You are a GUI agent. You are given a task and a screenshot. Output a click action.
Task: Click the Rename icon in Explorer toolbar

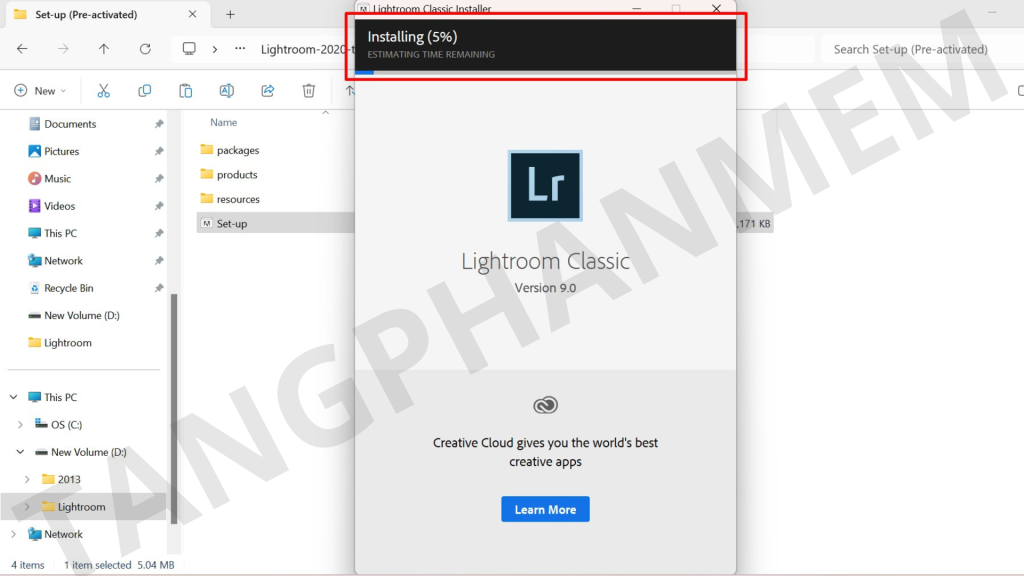point(227,91)
